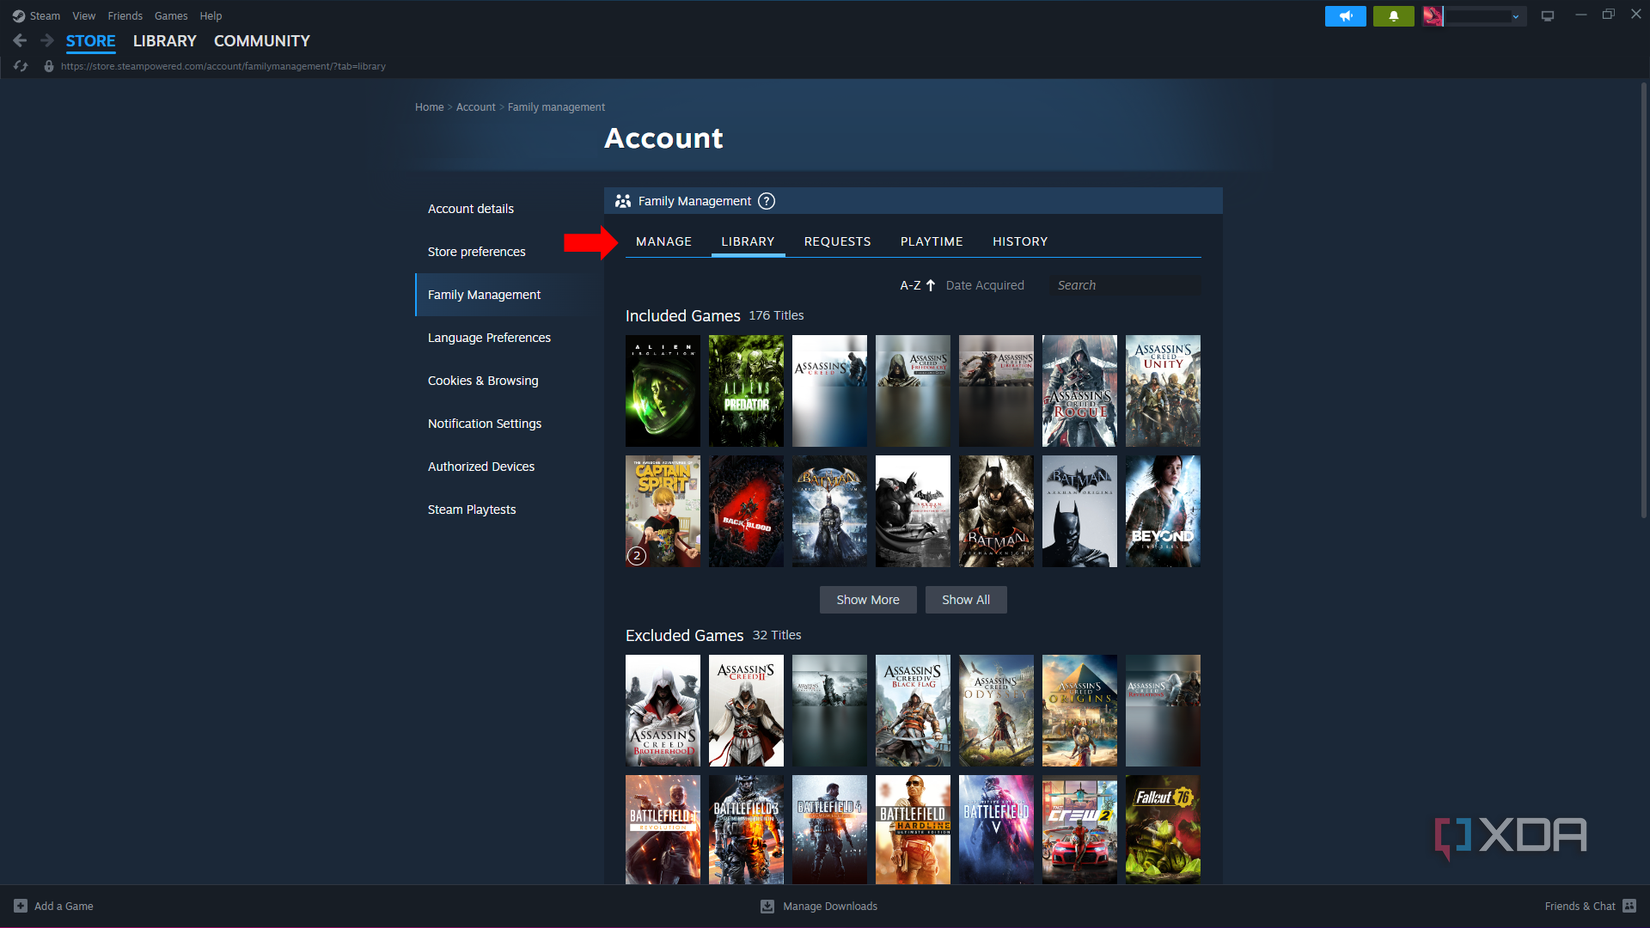Click the Fallout 76 cover
1650x928 pixels.
[x=1163, y=829]
